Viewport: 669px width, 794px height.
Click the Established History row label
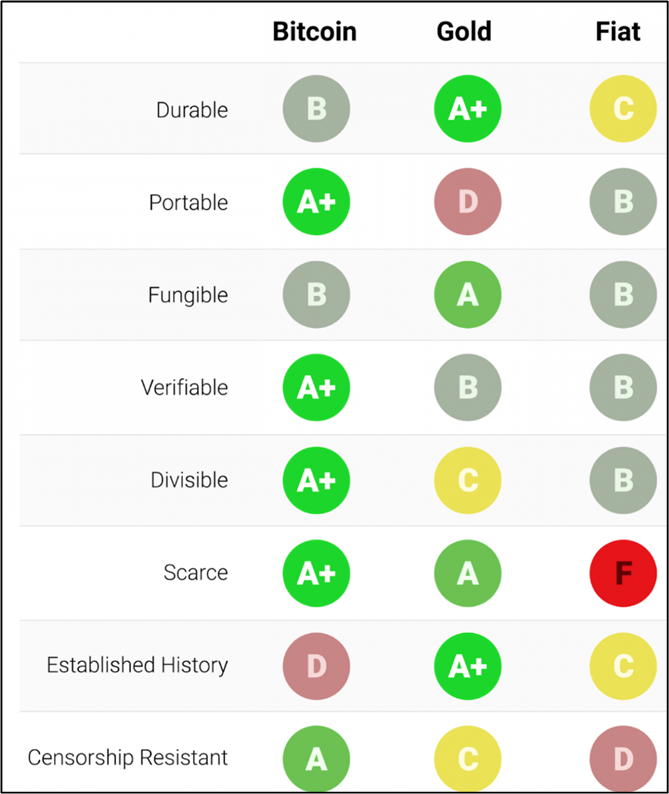coord(137,665)
